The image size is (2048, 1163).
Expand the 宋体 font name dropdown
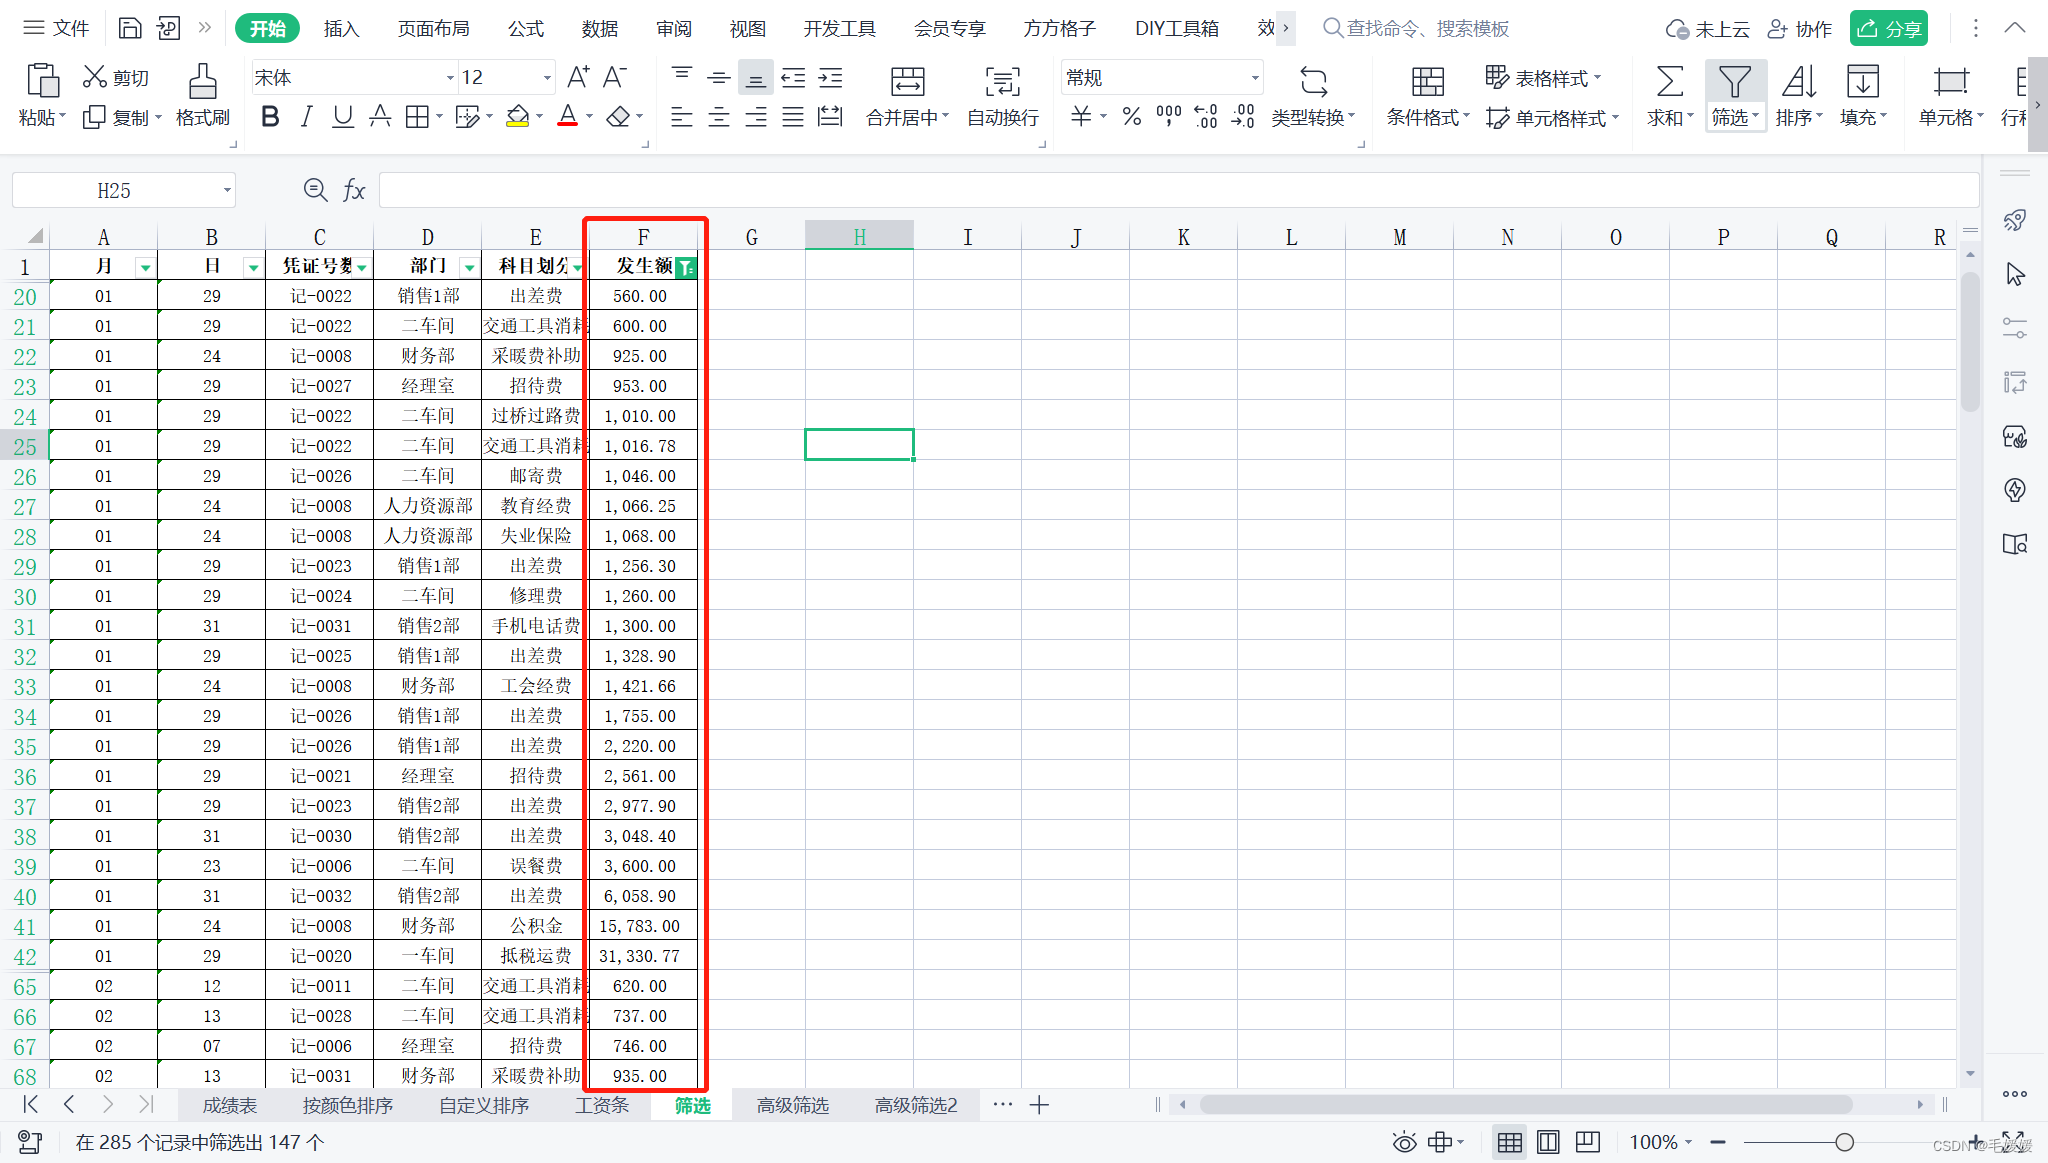coord(449,78)
